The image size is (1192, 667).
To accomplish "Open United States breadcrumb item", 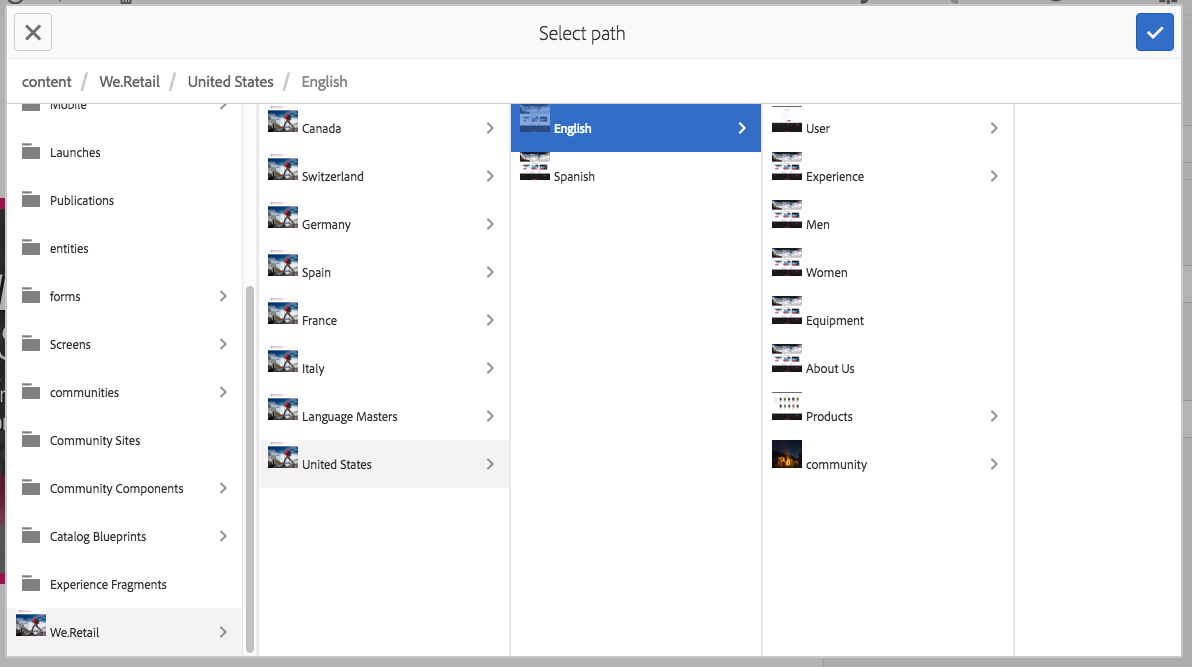I will click(x=230, y=81).
